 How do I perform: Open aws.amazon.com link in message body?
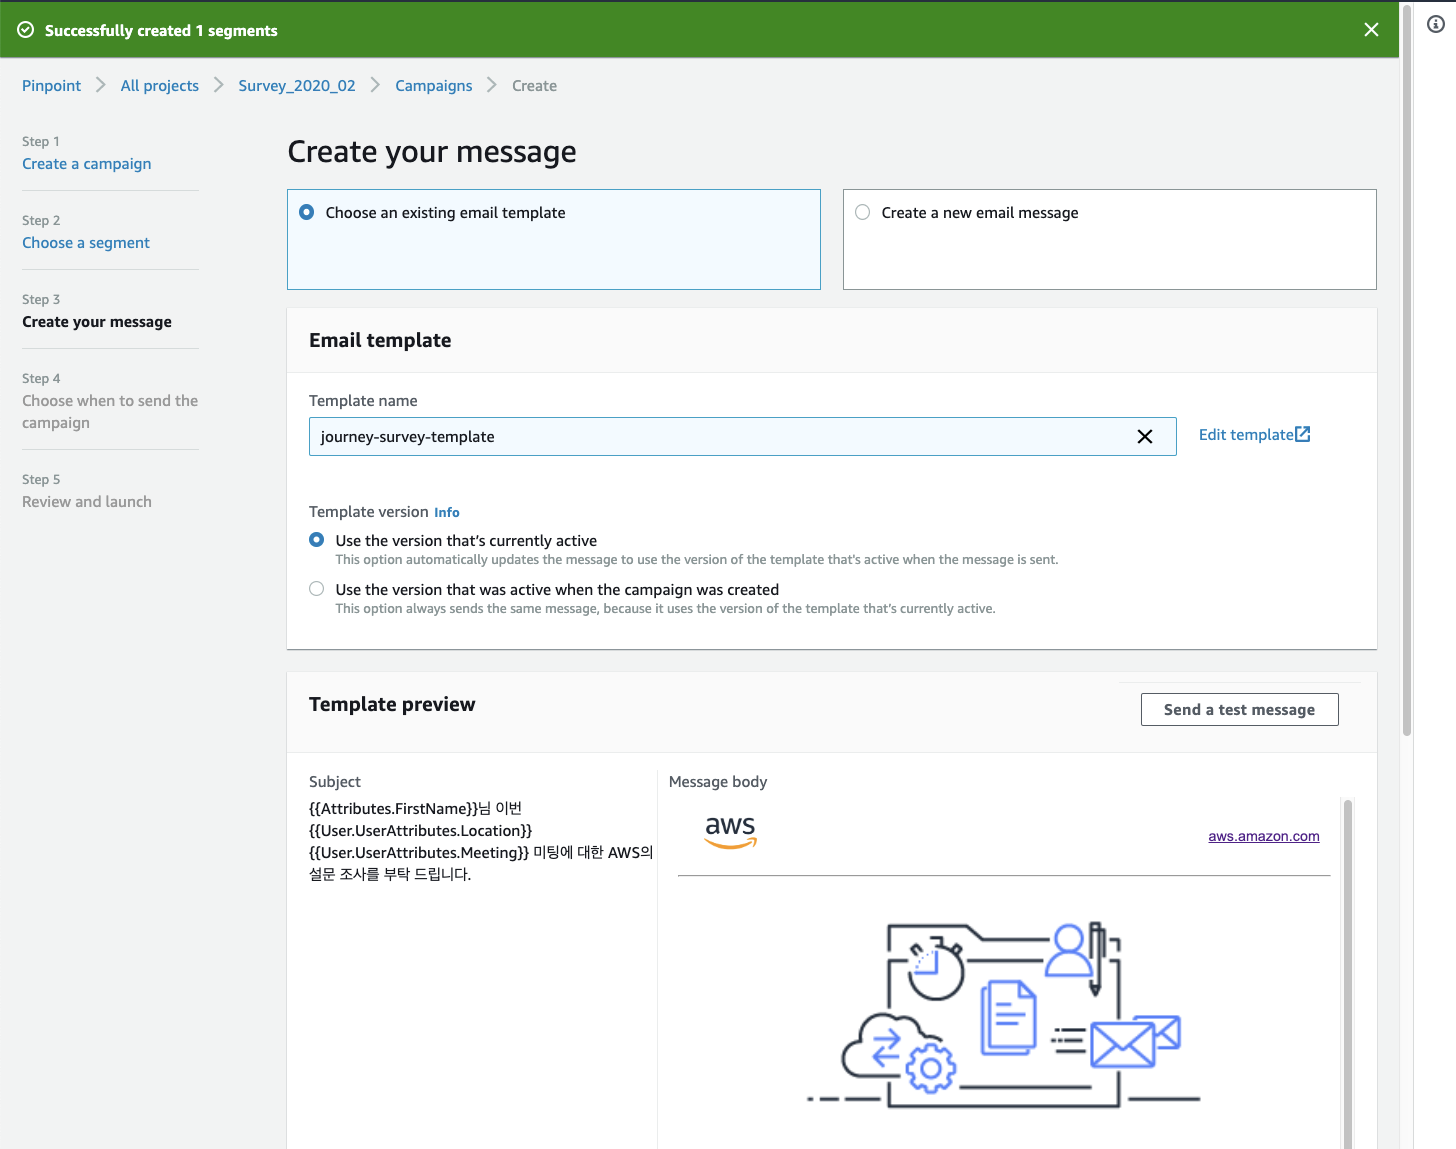(1264, 836)
